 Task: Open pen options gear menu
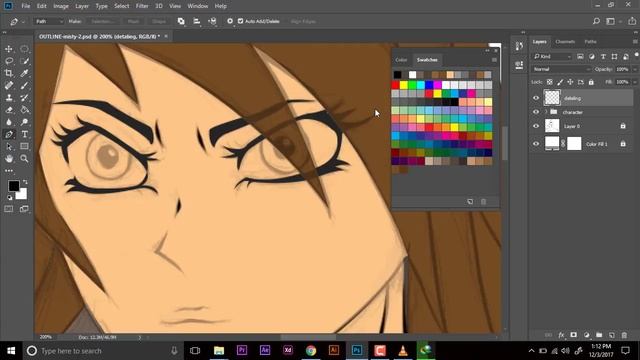pos(230,21)
